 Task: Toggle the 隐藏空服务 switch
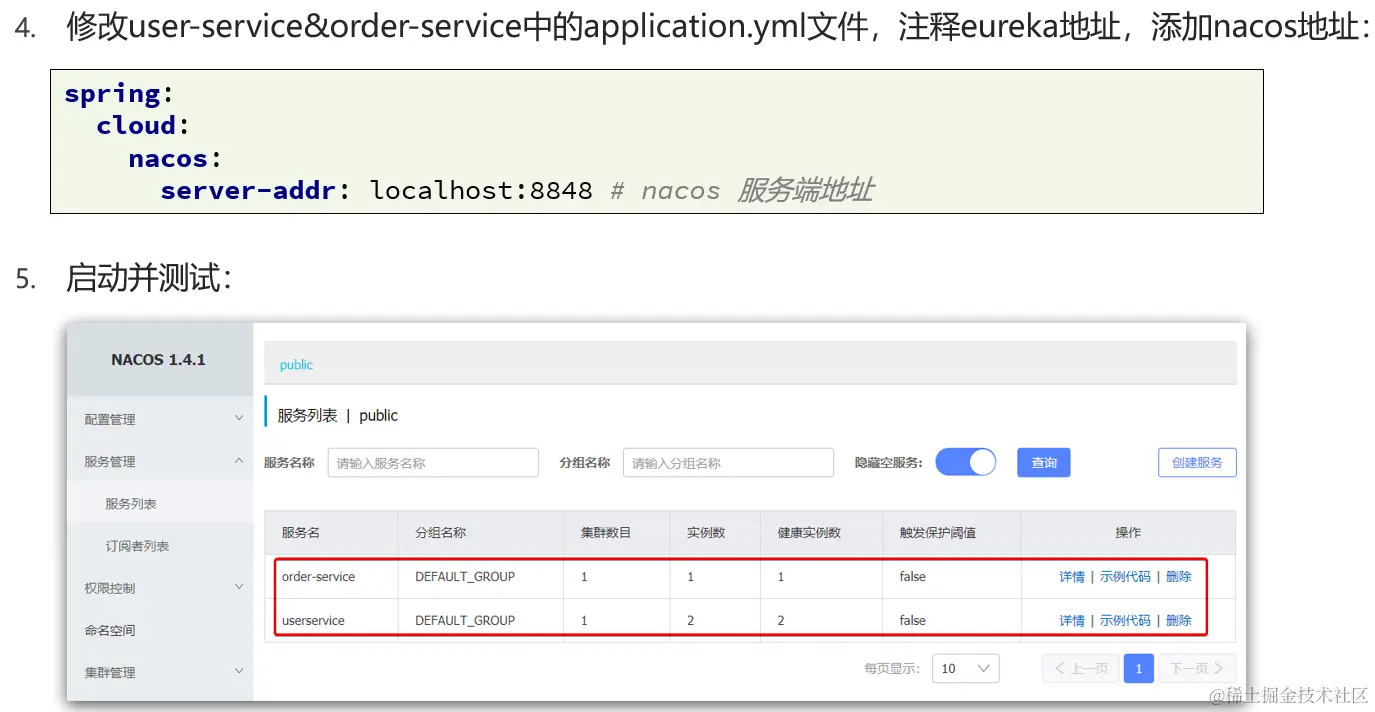pos(966,462)
